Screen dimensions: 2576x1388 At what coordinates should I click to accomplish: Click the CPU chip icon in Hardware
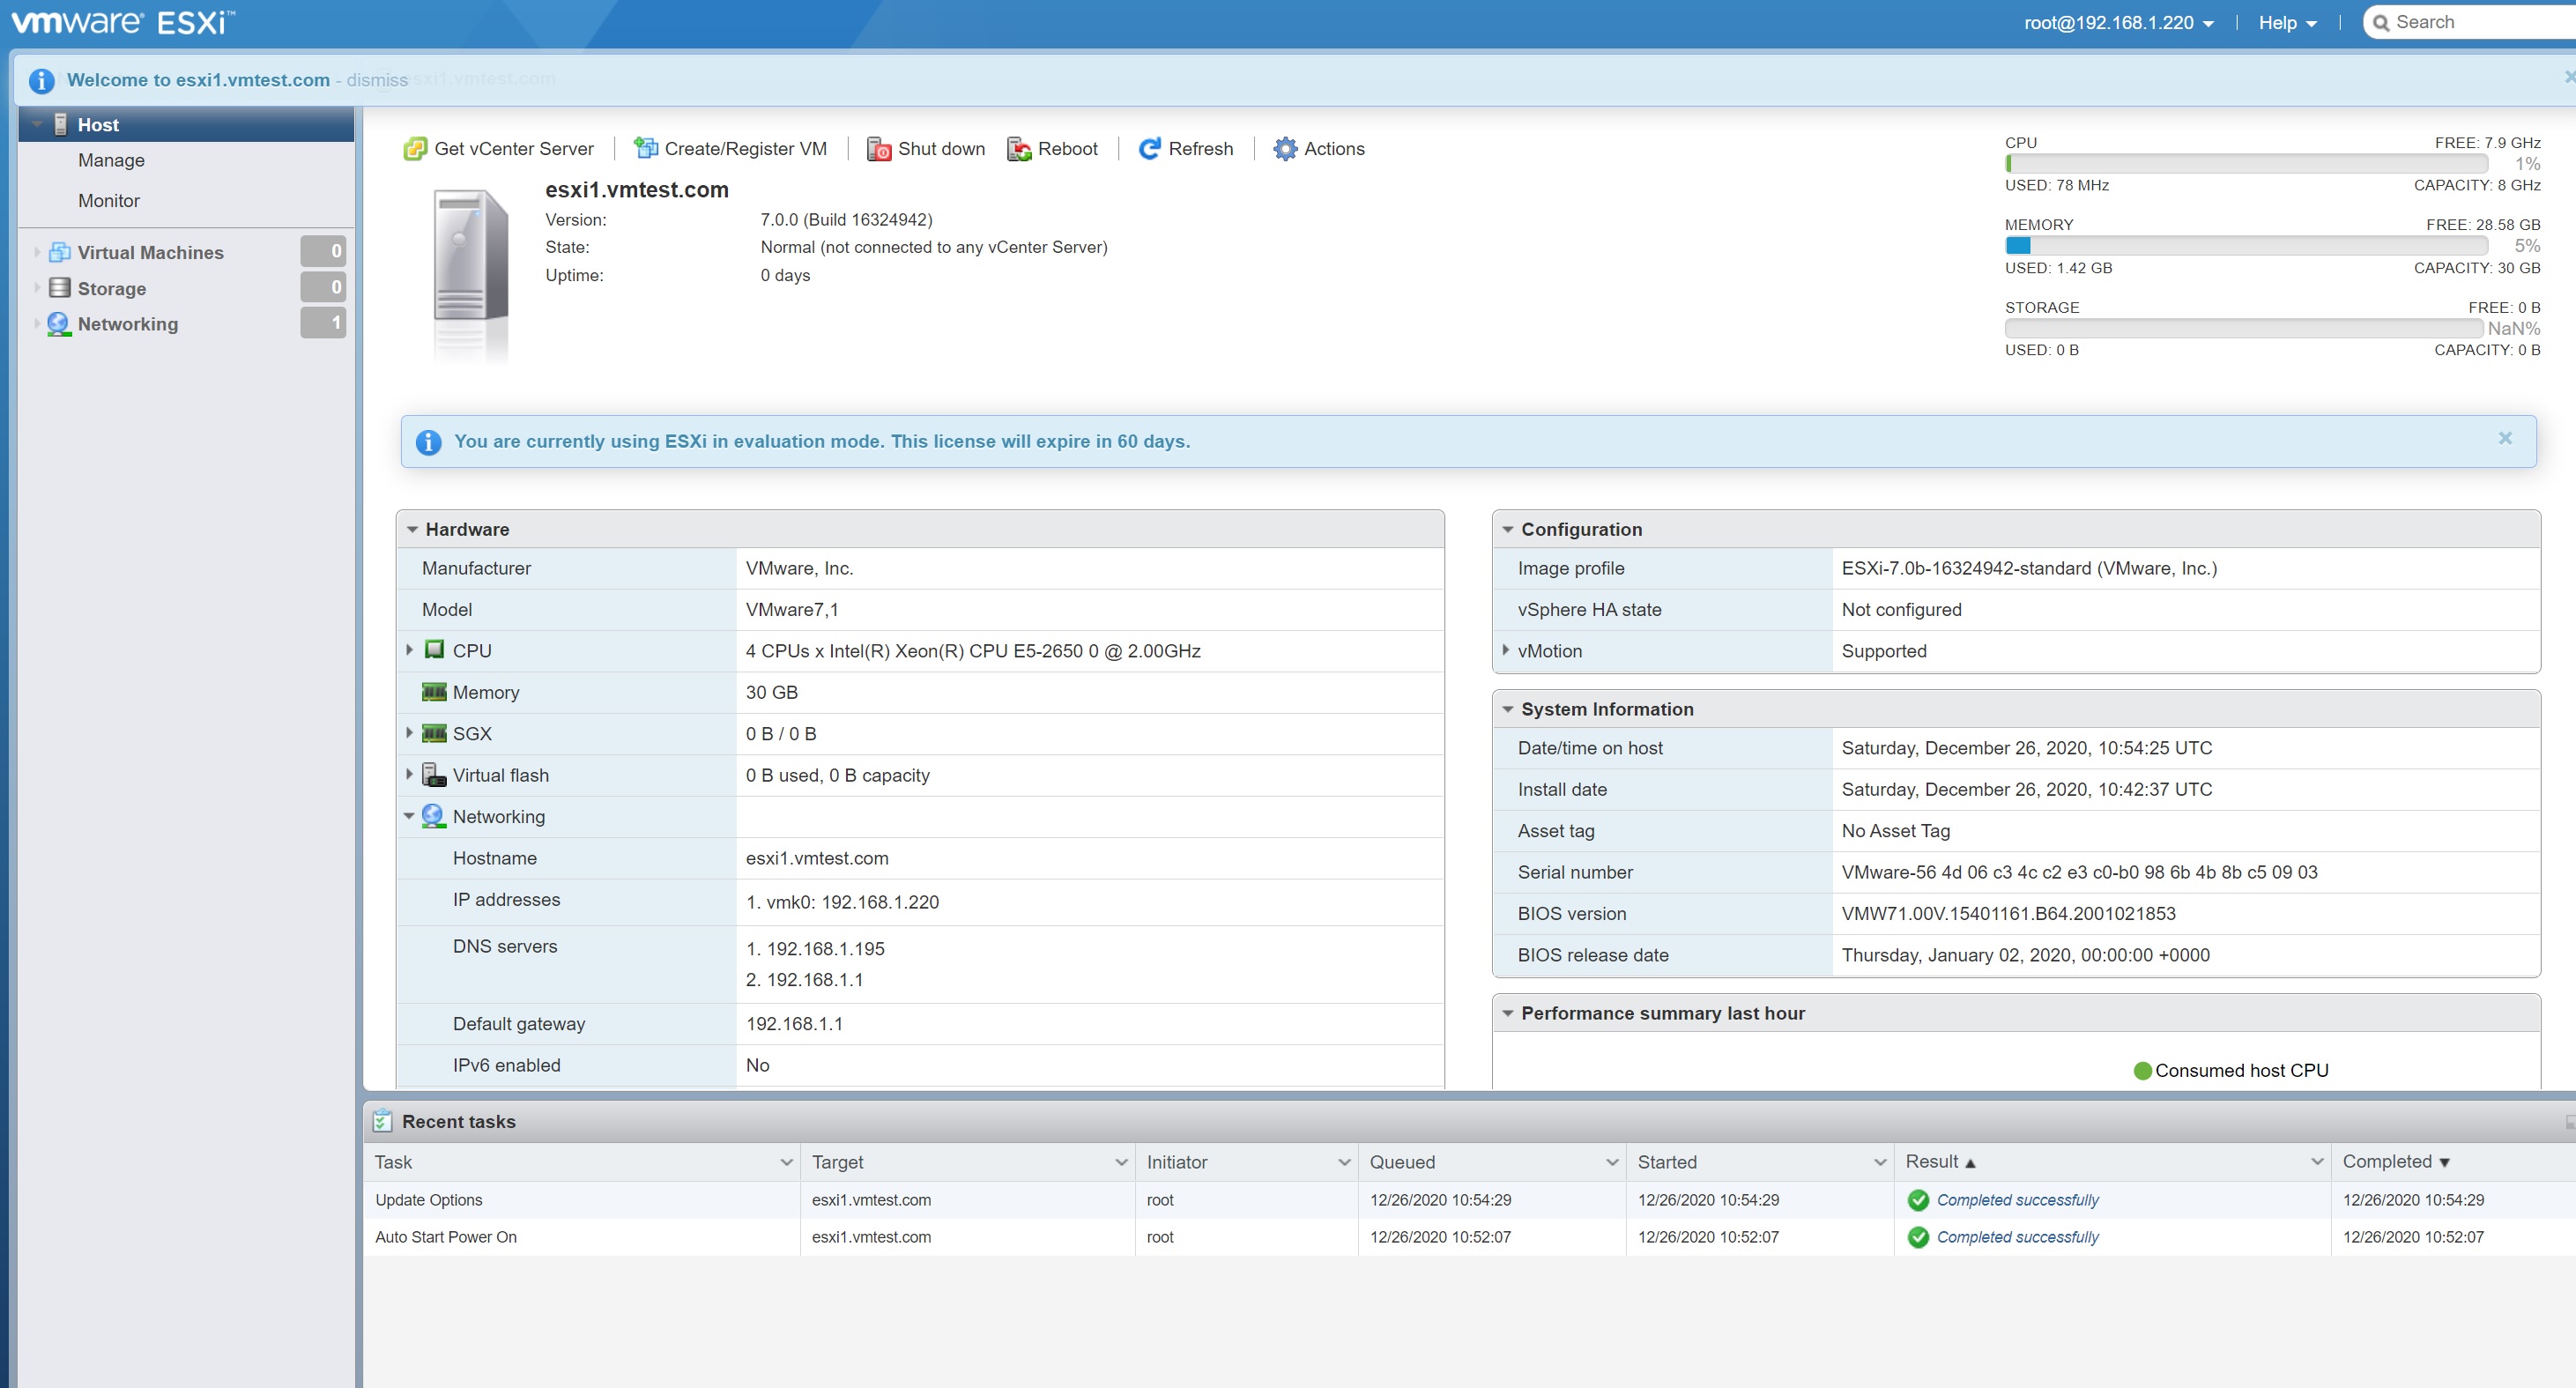tap(434, 650)
